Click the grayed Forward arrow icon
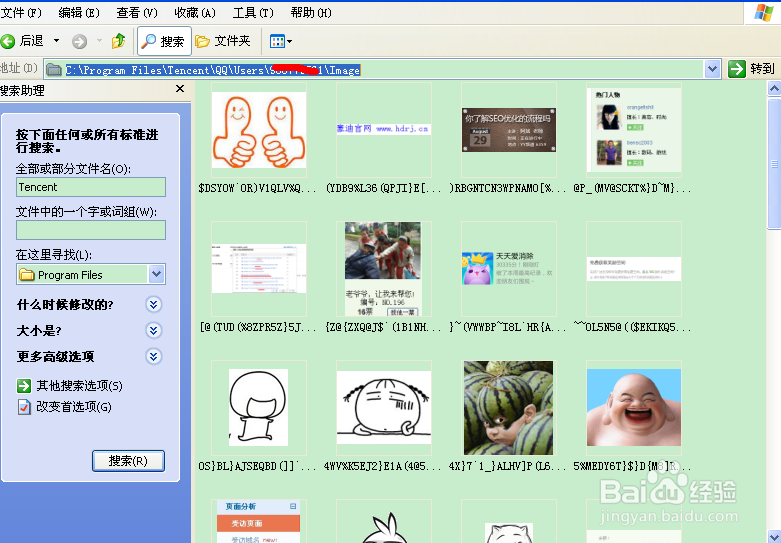The height and width of the screenshot is (543, 781). click(79, 41)
